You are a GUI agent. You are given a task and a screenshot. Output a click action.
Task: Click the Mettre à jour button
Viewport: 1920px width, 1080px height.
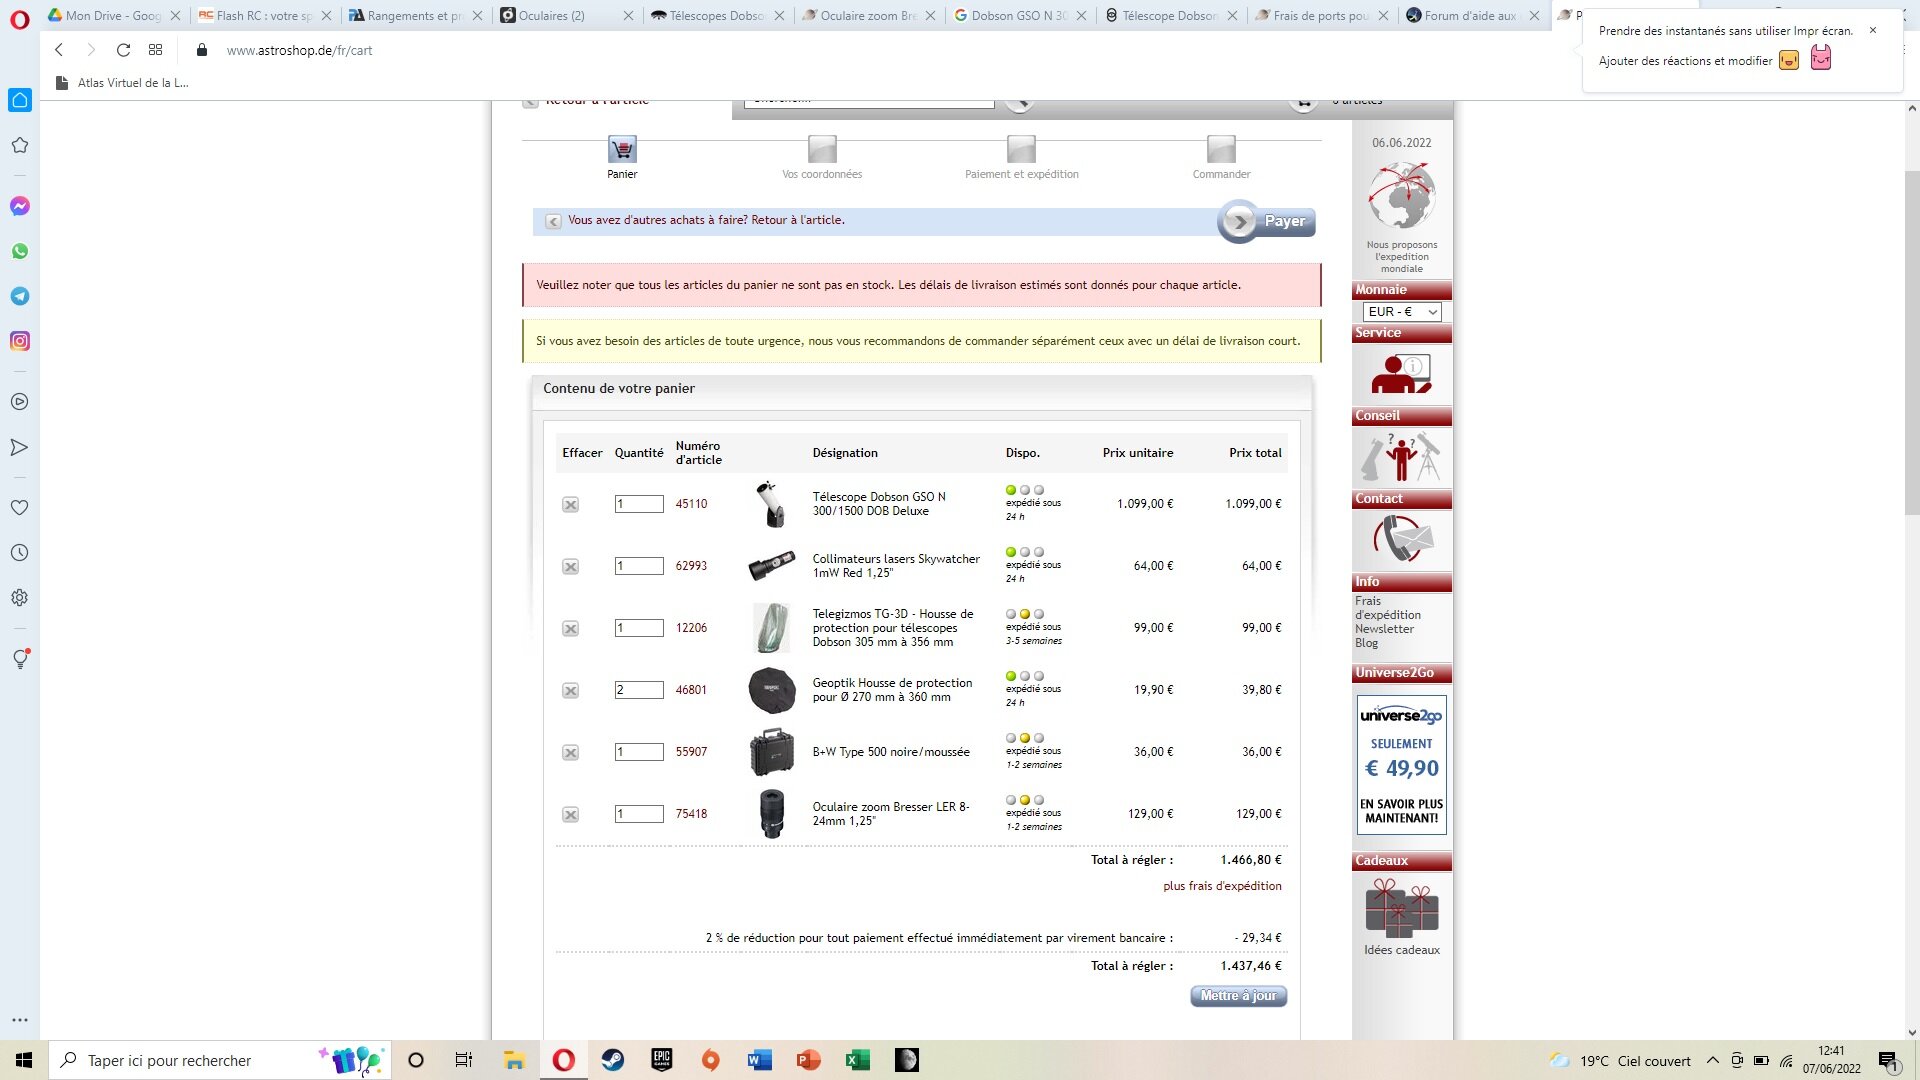pyautogui.click(x=1238, y=996)
